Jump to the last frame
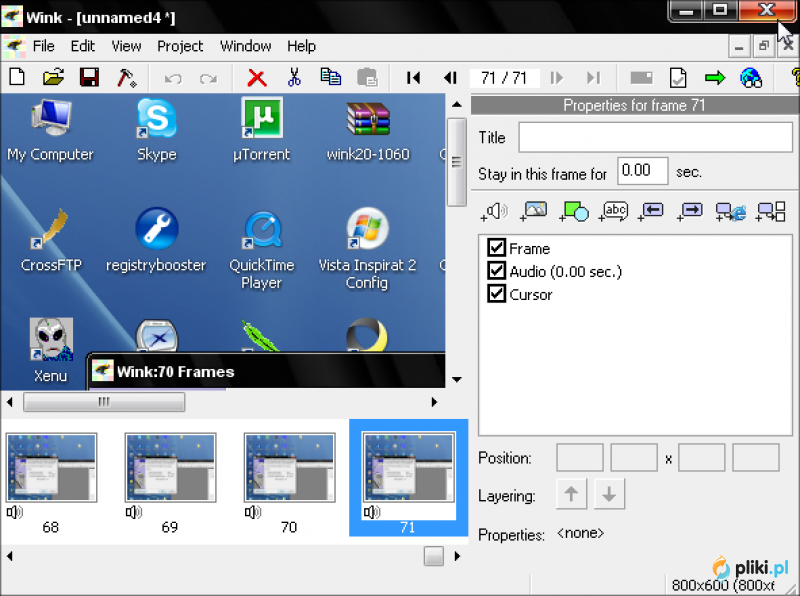800x596 pixels. tap(593, 78)
